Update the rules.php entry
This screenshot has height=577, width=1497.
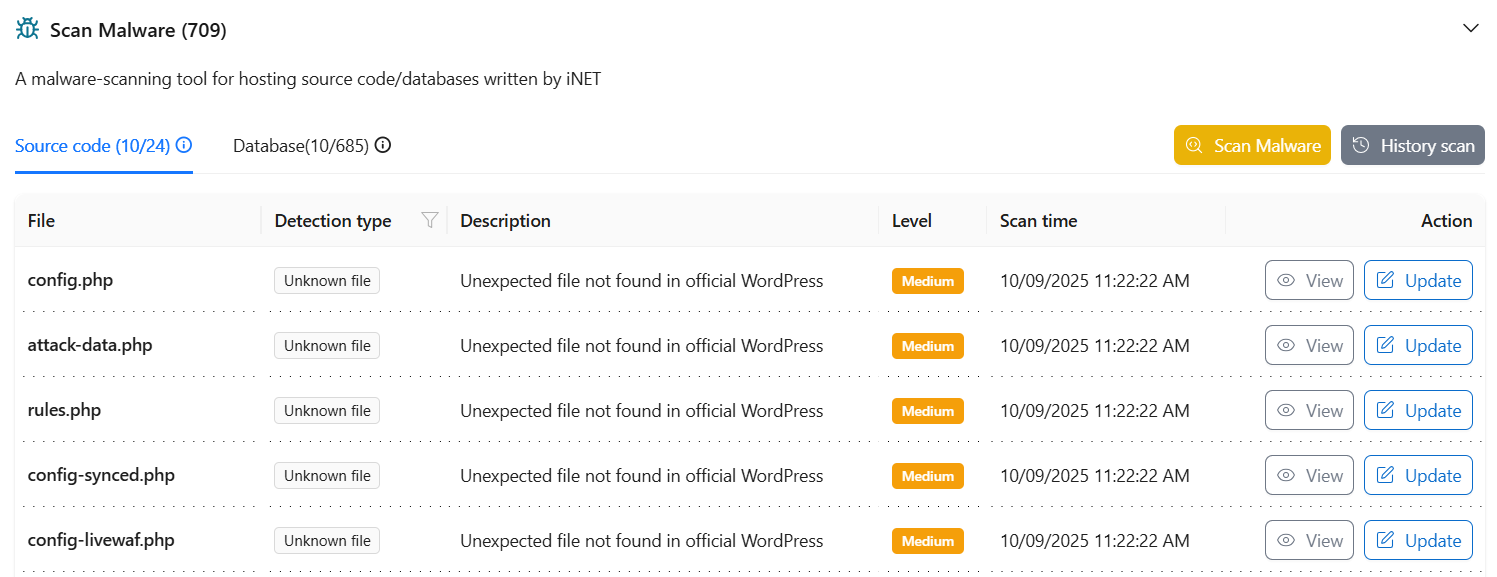[1418, 410]
